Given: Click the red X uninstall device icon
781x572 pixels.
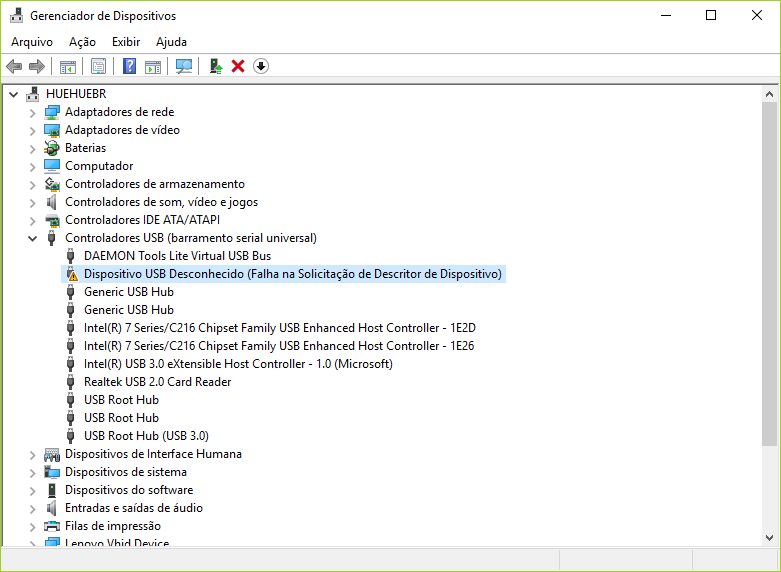Looking at the screenshot, I should (x=238, y=66).
